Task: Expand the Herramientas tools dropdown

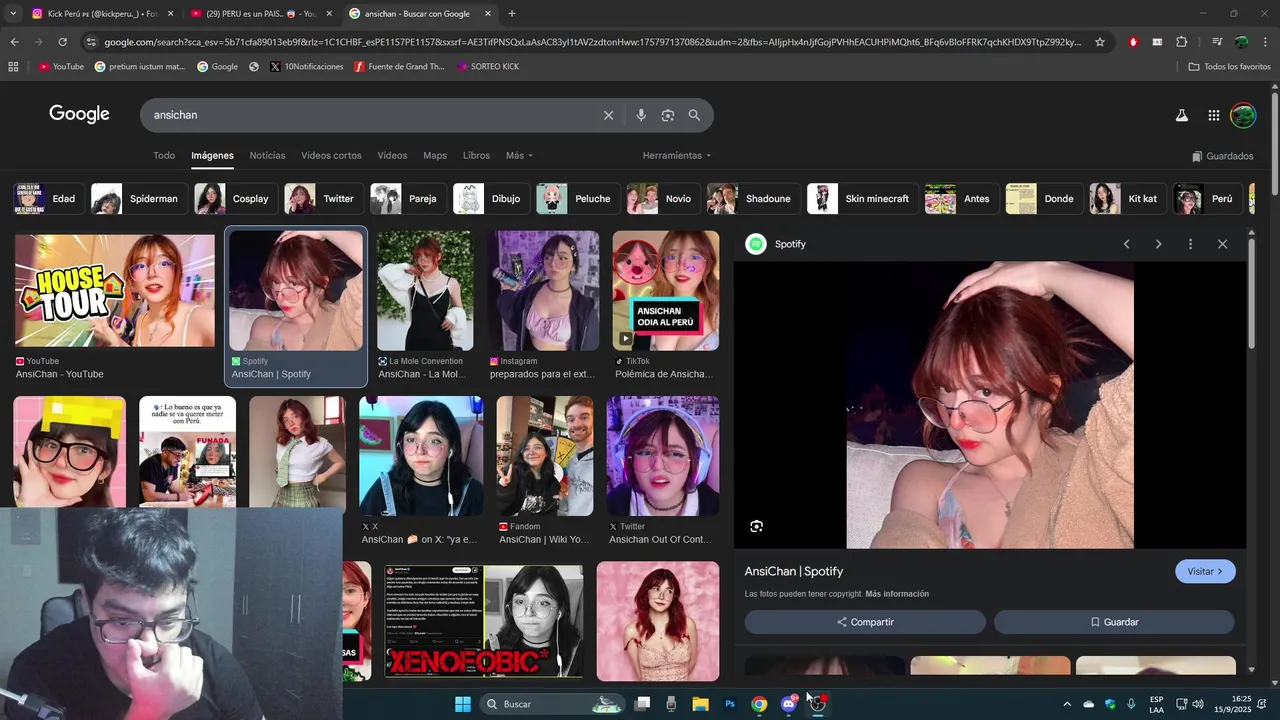Action: coord(677,156)
